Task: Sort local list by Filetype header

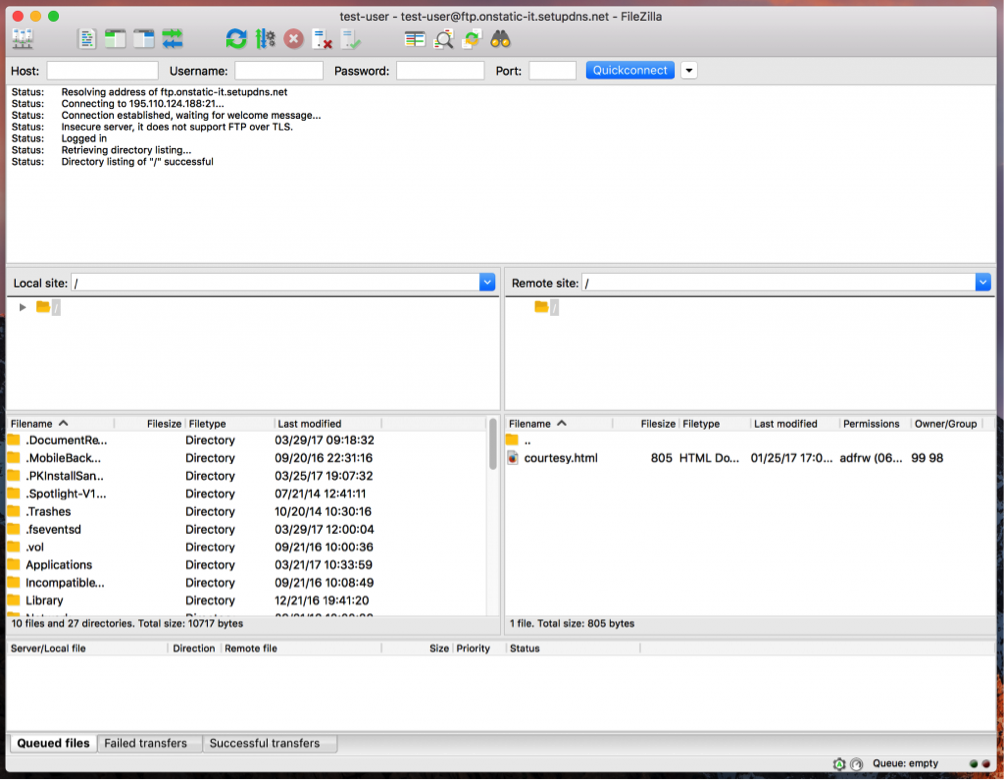Action: tap(230, 423)
